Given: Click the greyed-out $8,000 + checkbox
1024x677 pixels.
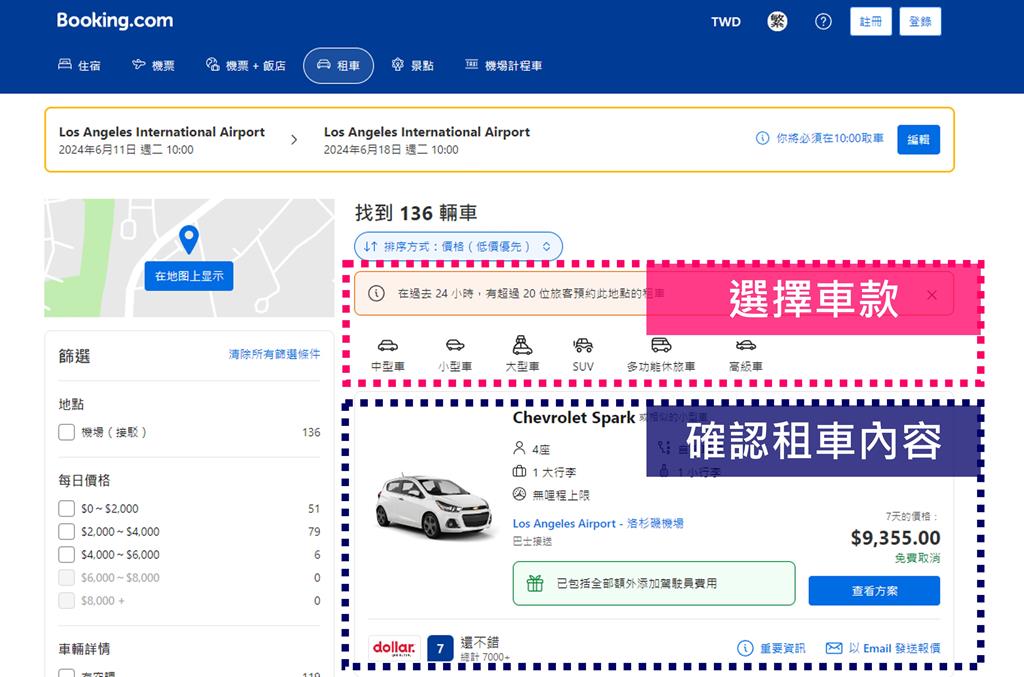Looking at the screenshot, I should tap(67, 600).
